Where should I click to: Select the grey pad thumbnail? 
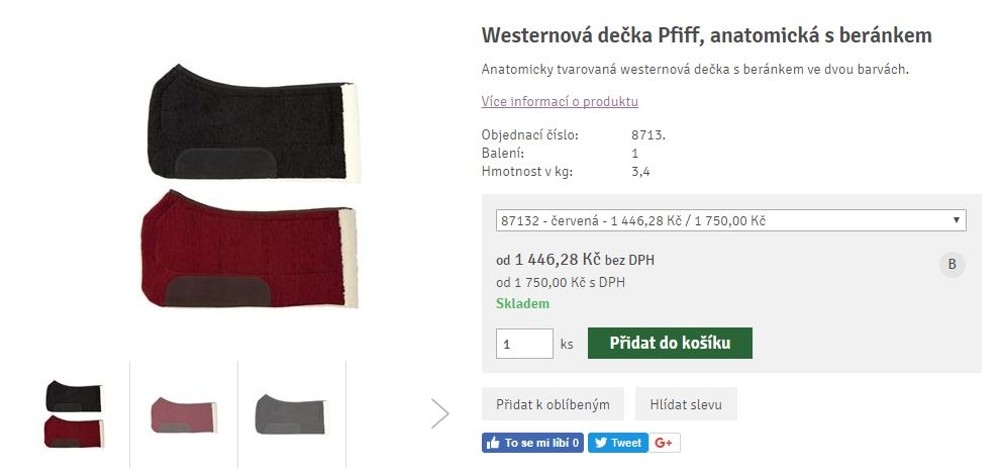290,414
